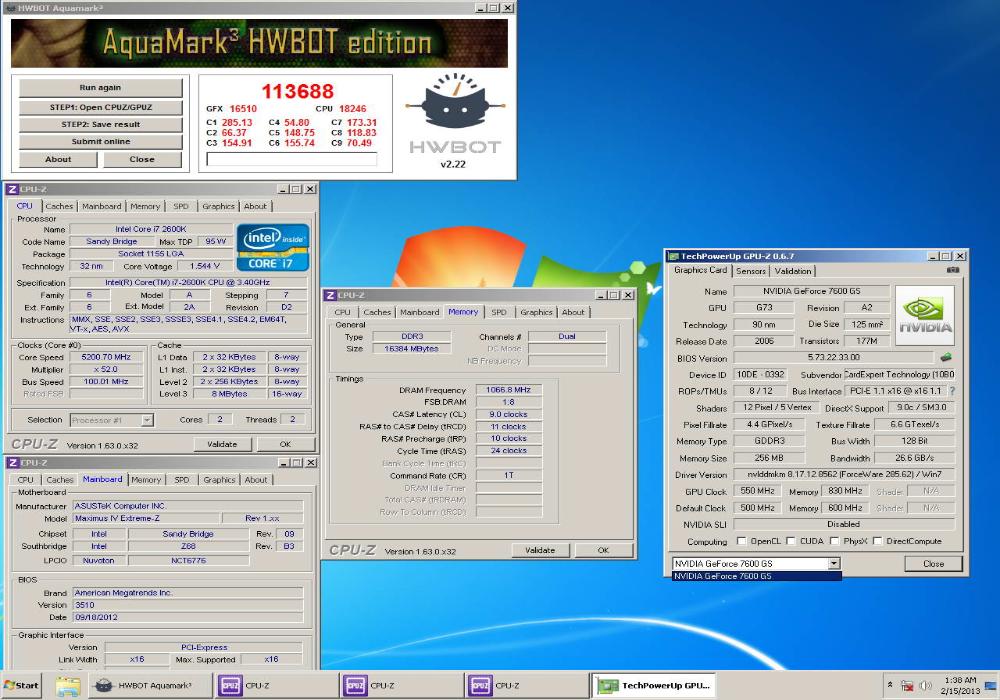The image size is (1000, 700).
Task: Click OK in CPU-Z Memory window
Action: [603, 550]
